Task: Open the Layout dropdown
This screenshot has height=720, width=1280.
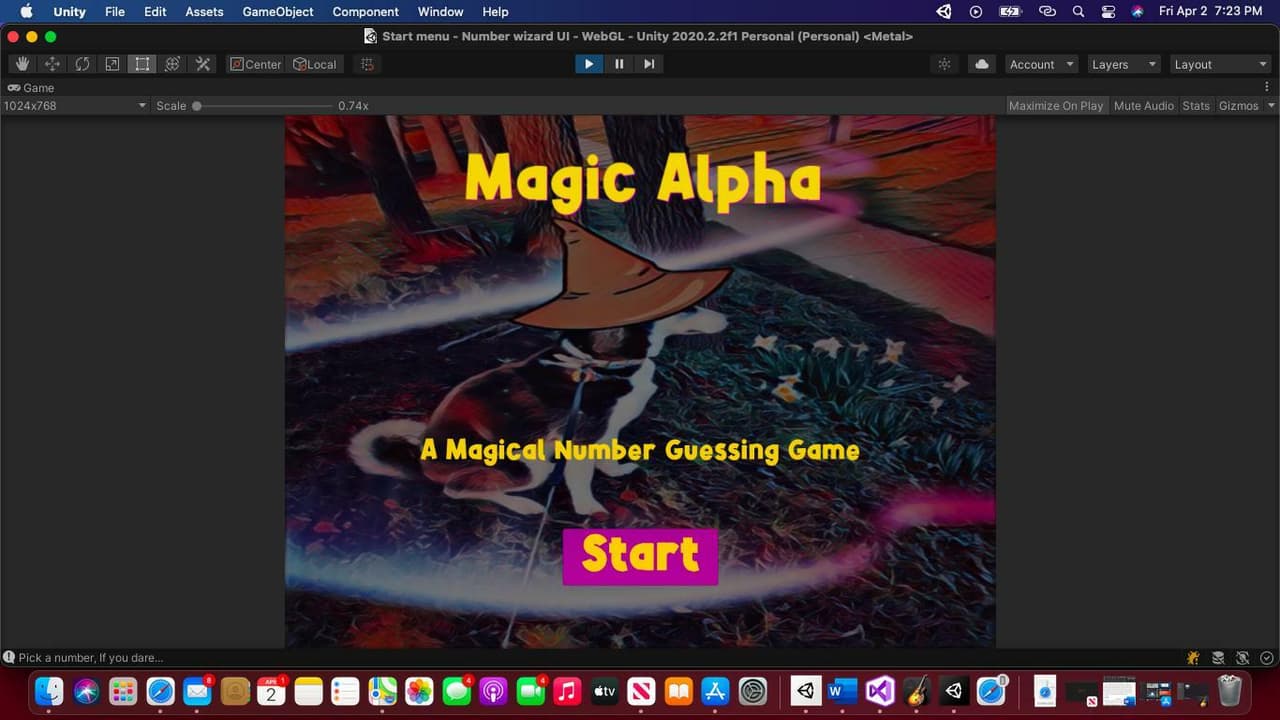Action: (x=1220, y=64)
